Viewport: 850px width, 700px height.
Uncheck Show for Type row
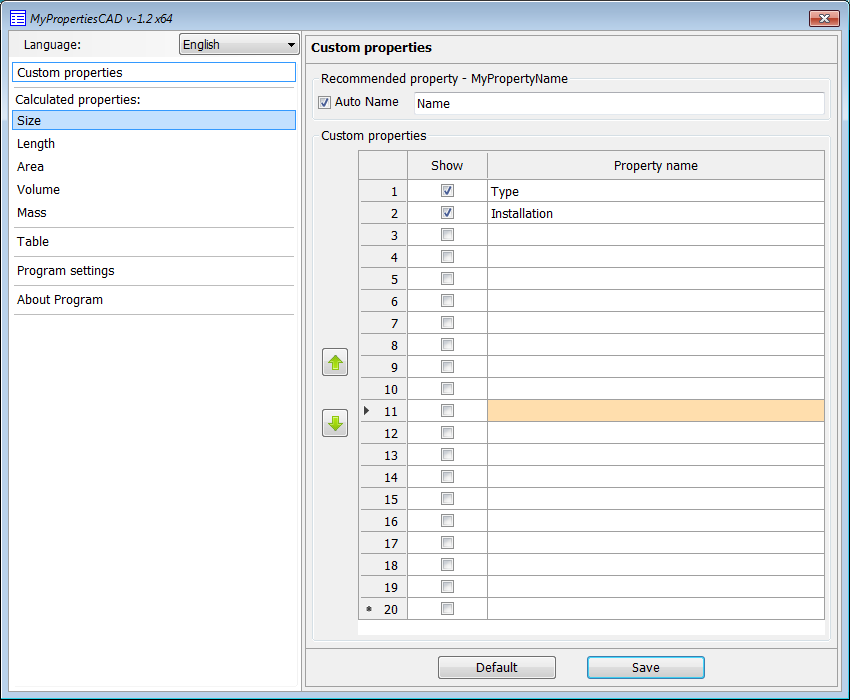[447, 191]
